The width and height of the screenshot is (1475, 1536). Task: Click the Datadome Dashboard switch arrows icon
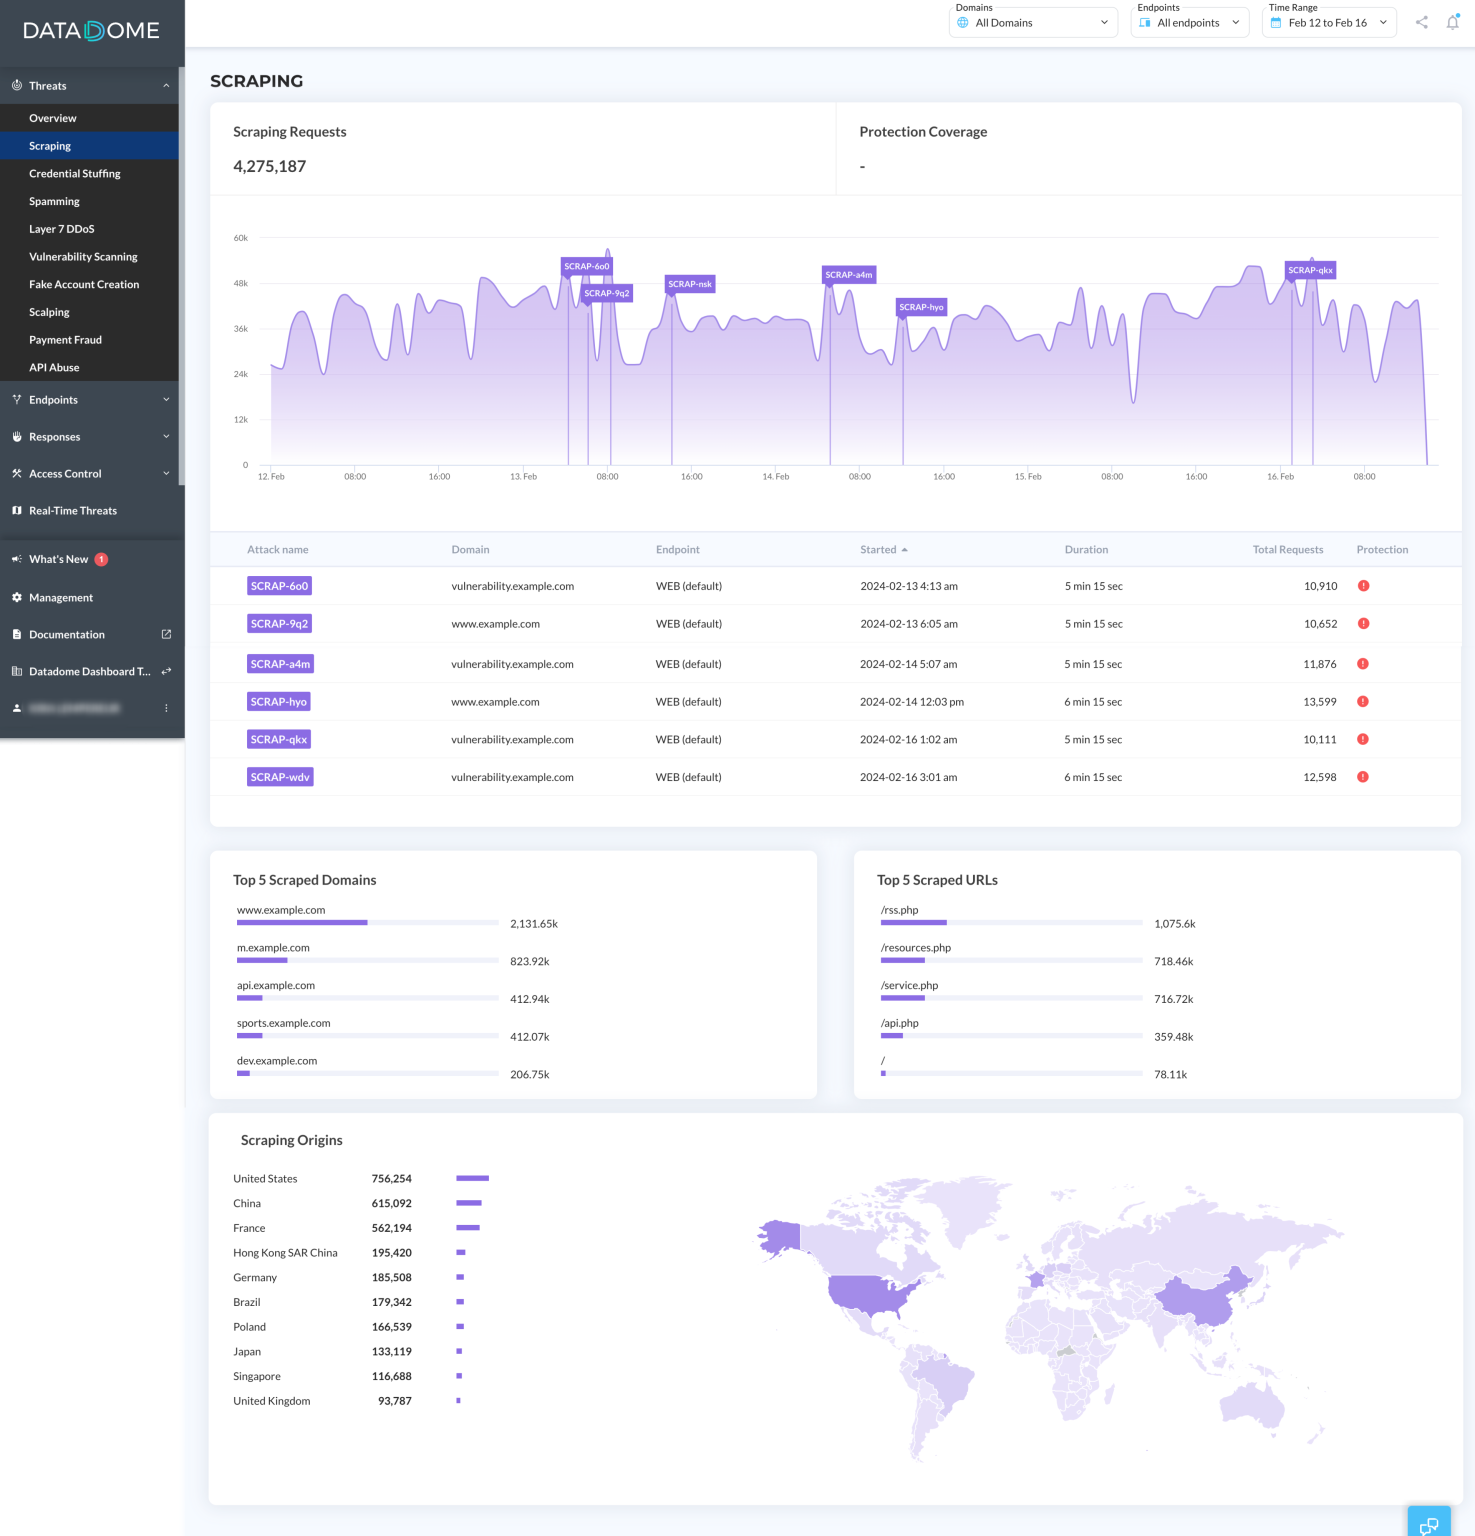click(x=166, y=671)
